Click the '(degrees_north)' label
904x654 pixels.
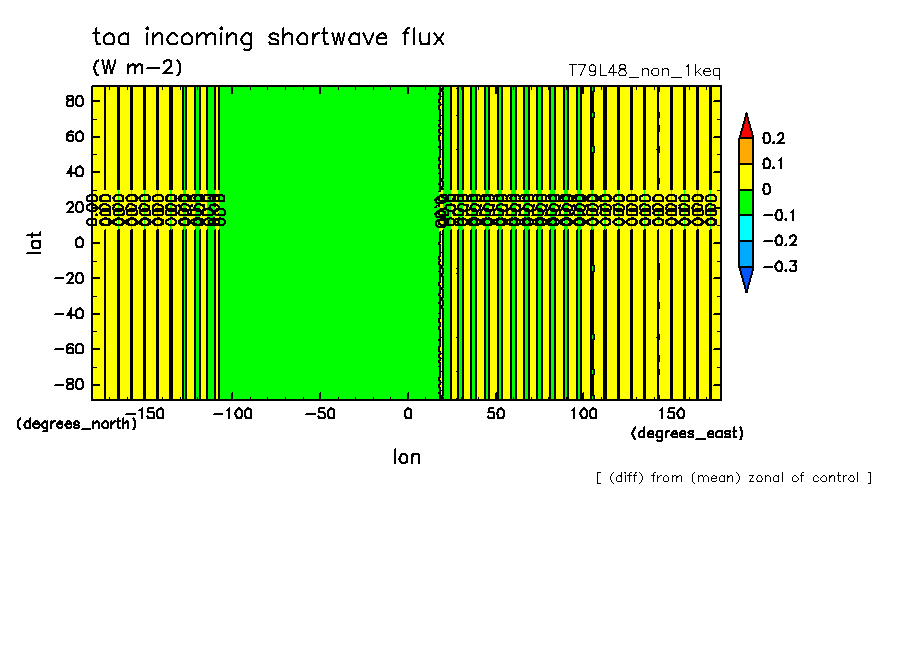(77, 424)
